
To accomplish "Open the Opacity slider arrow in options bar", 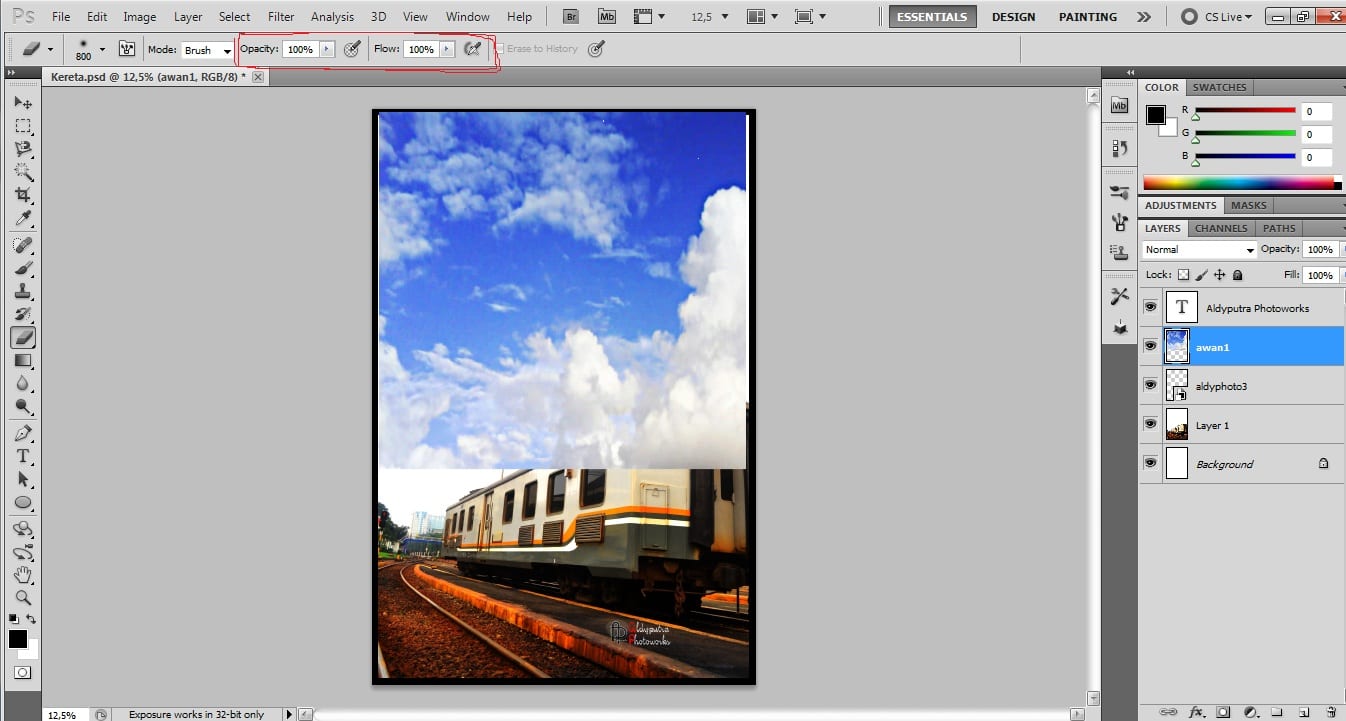I will point(326,49).
